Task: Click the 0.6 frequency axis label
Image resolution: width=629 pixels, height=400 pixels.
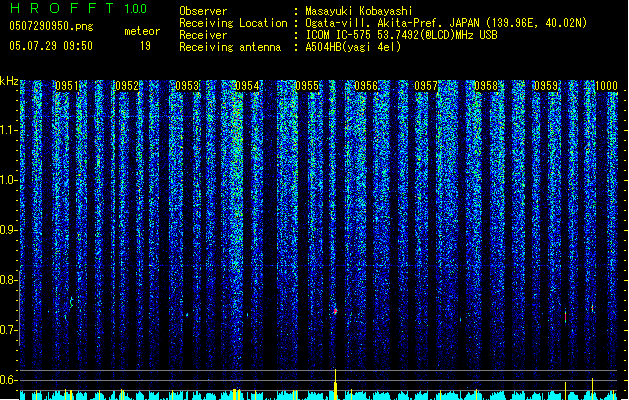Action: point(8,380)
